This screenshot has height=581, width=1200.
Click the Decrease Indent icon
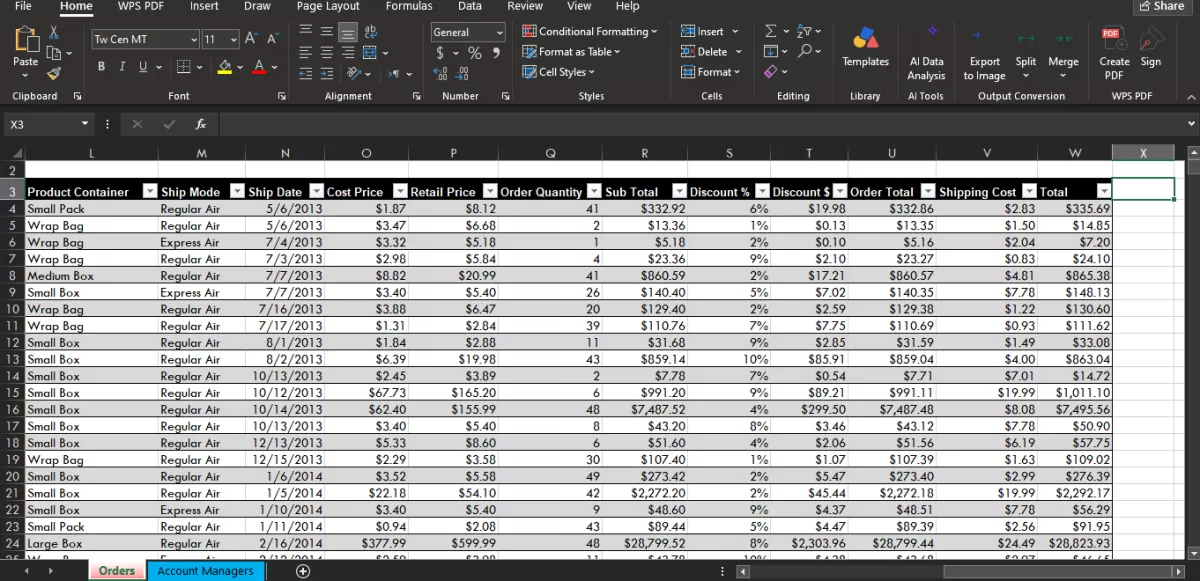pyautogui.click(x=306, y=74)
